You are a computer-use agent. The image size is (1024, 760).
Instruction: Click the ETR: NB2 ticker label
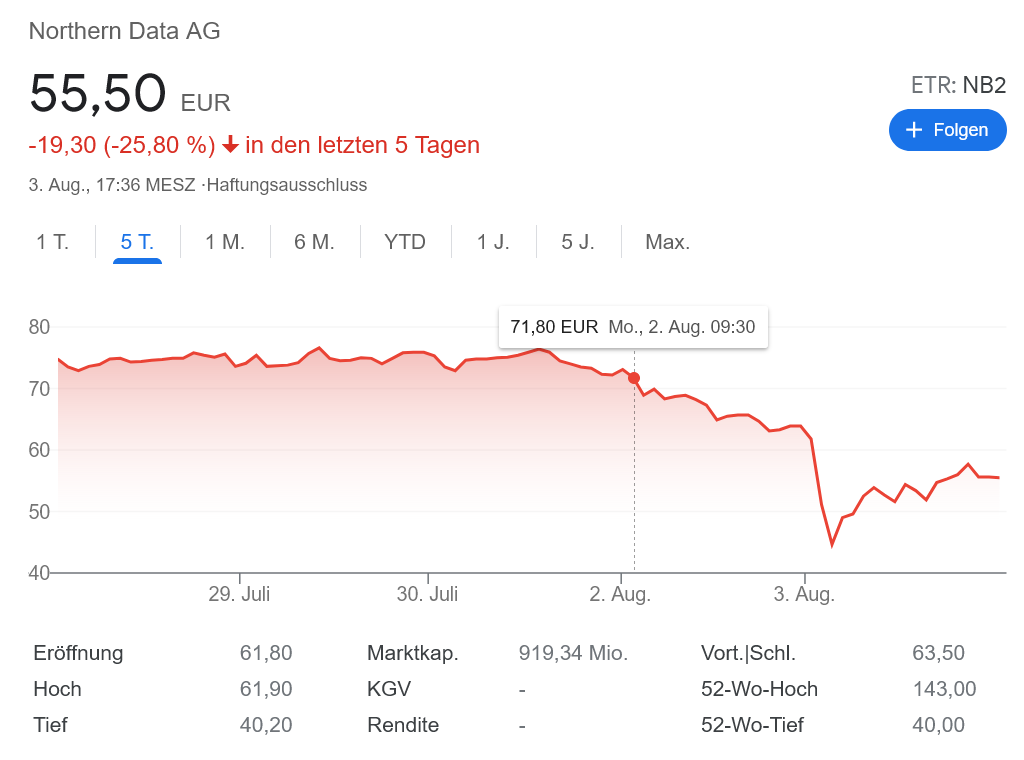pyautogui.click(x=957, y=85)
